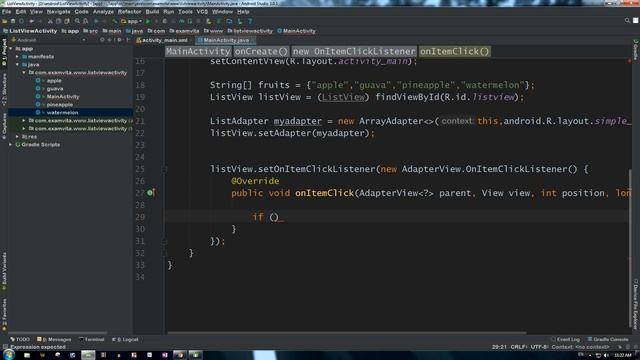
Task: Open the Build menu
Action: (152, 12)
